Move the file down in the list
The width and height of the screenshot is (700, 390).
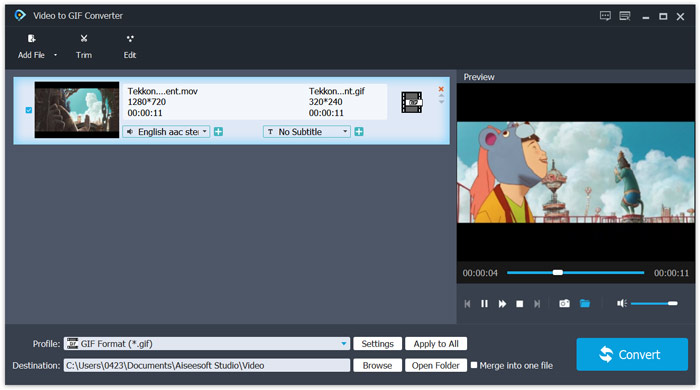tap(441, 102)
